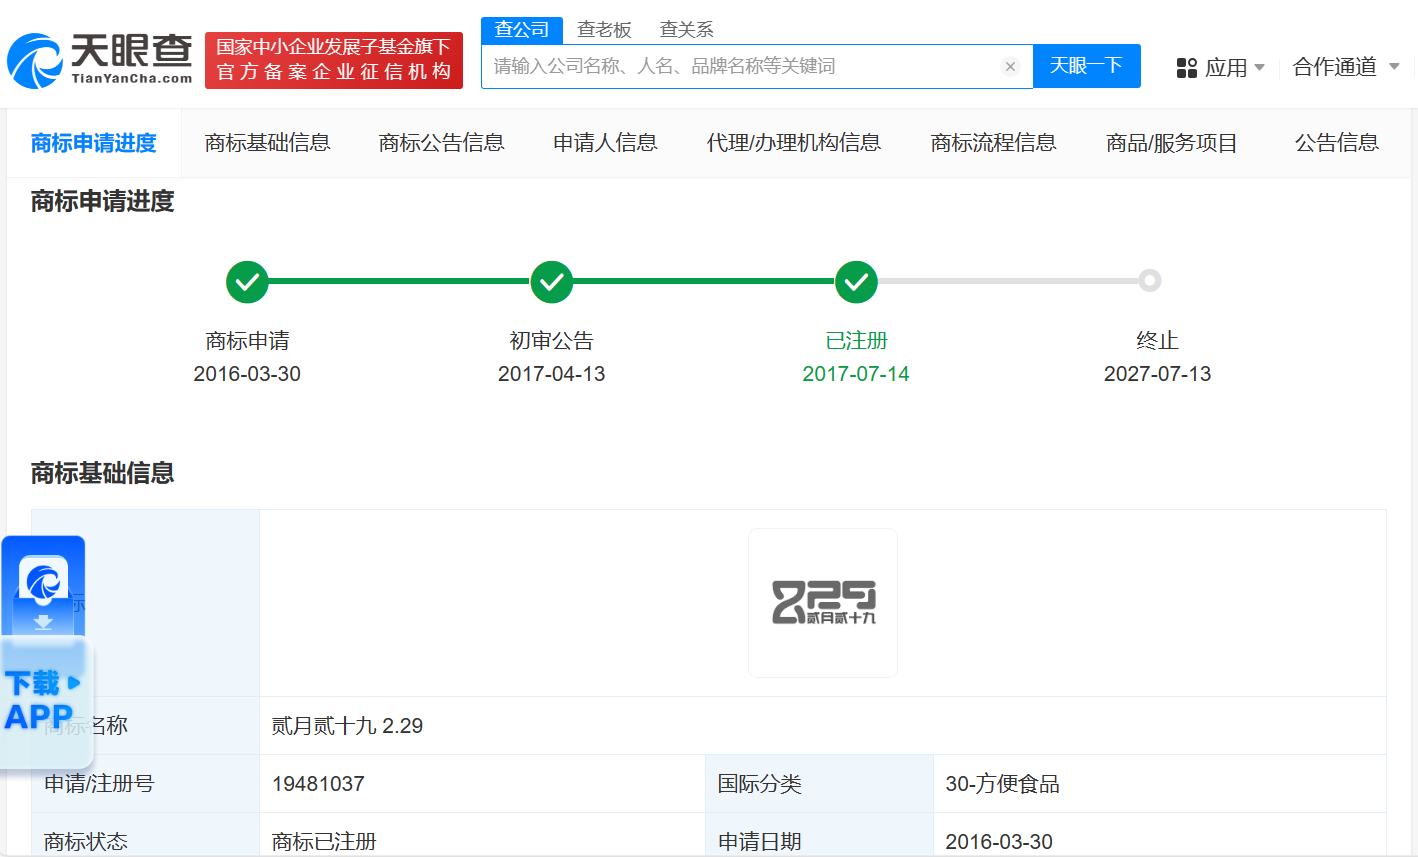Click the TianYanCha logo icon

(x=35, y=61)
